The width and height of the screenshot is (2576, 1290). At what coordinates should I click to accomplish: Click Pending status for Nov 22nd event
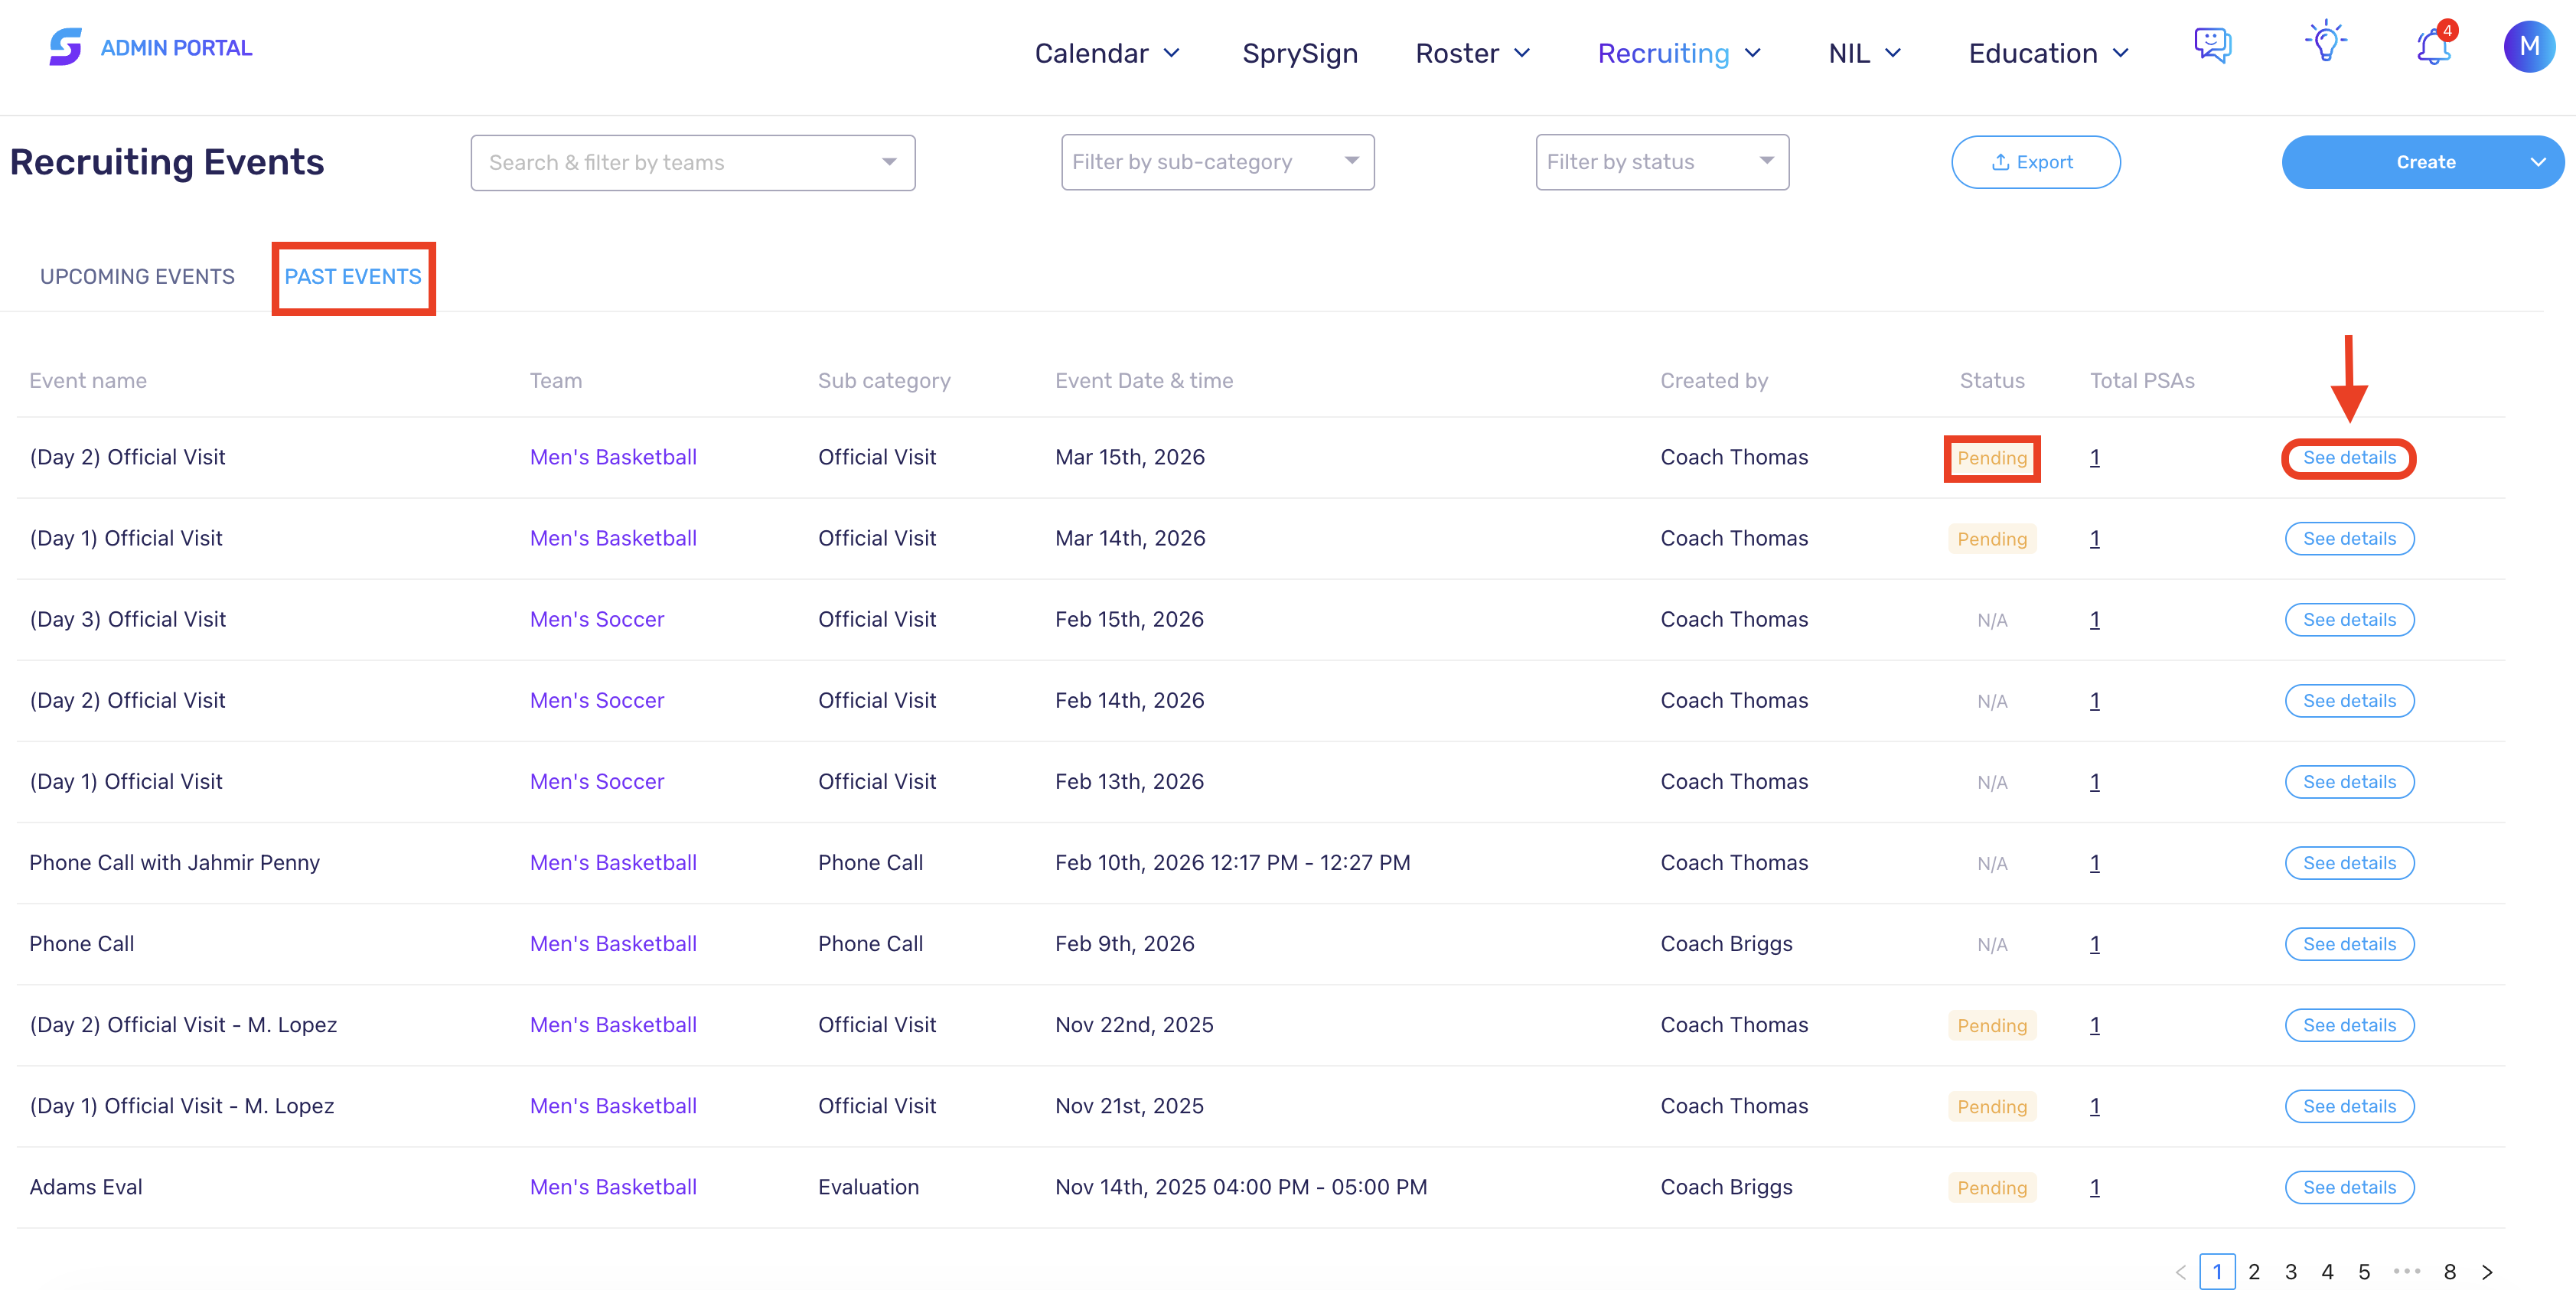pyautogui.click(x=1991, y=1025)
